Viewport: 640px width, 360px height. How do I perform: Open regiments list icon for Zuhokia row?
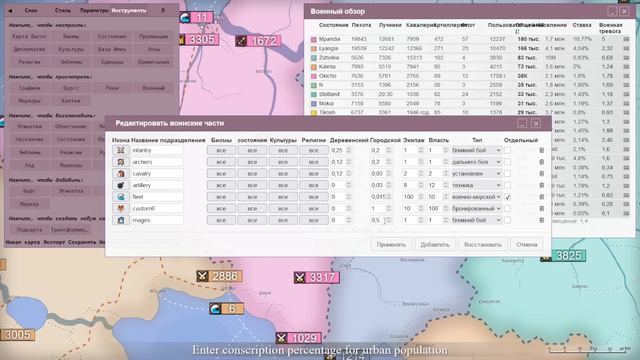click(626, 58)
